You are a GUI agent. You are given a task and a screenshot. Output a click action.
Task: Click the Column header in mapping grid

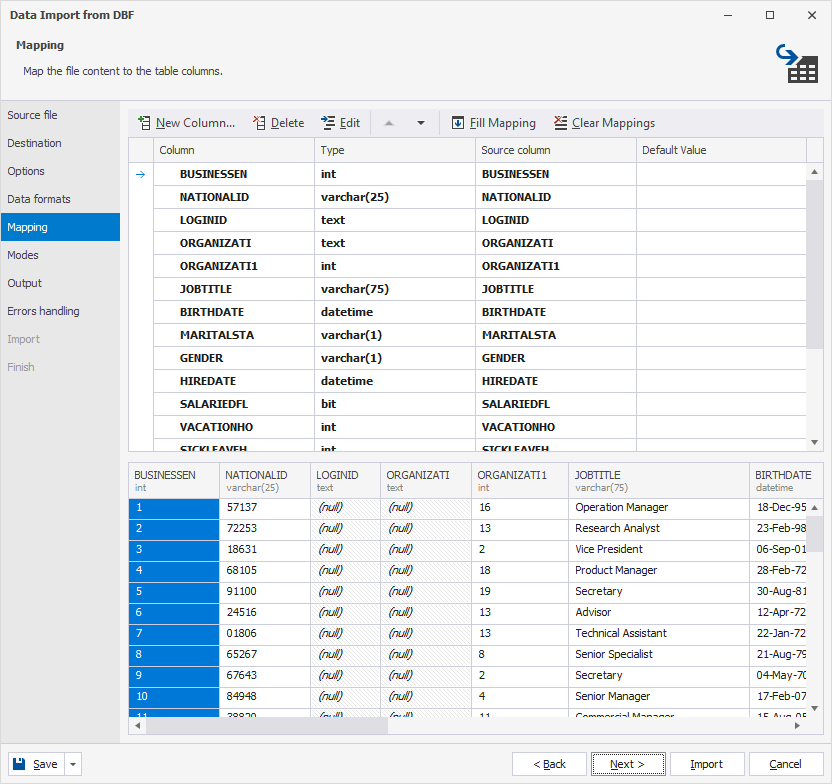pos(233,150)
